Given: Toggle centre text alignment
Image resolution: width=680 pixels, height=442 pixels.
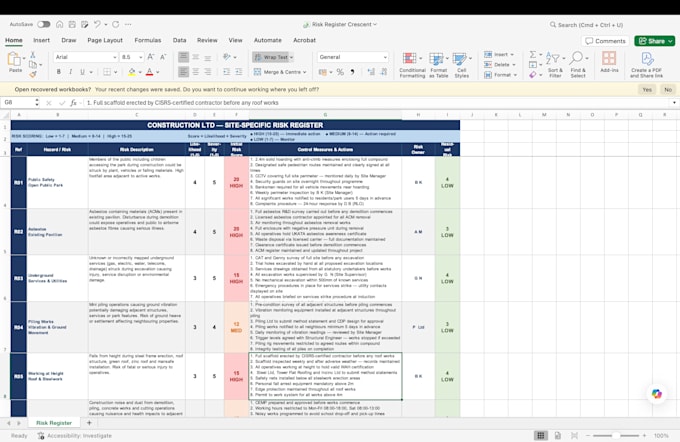Looking at the screenshot, I should click(x=196, y=72).
